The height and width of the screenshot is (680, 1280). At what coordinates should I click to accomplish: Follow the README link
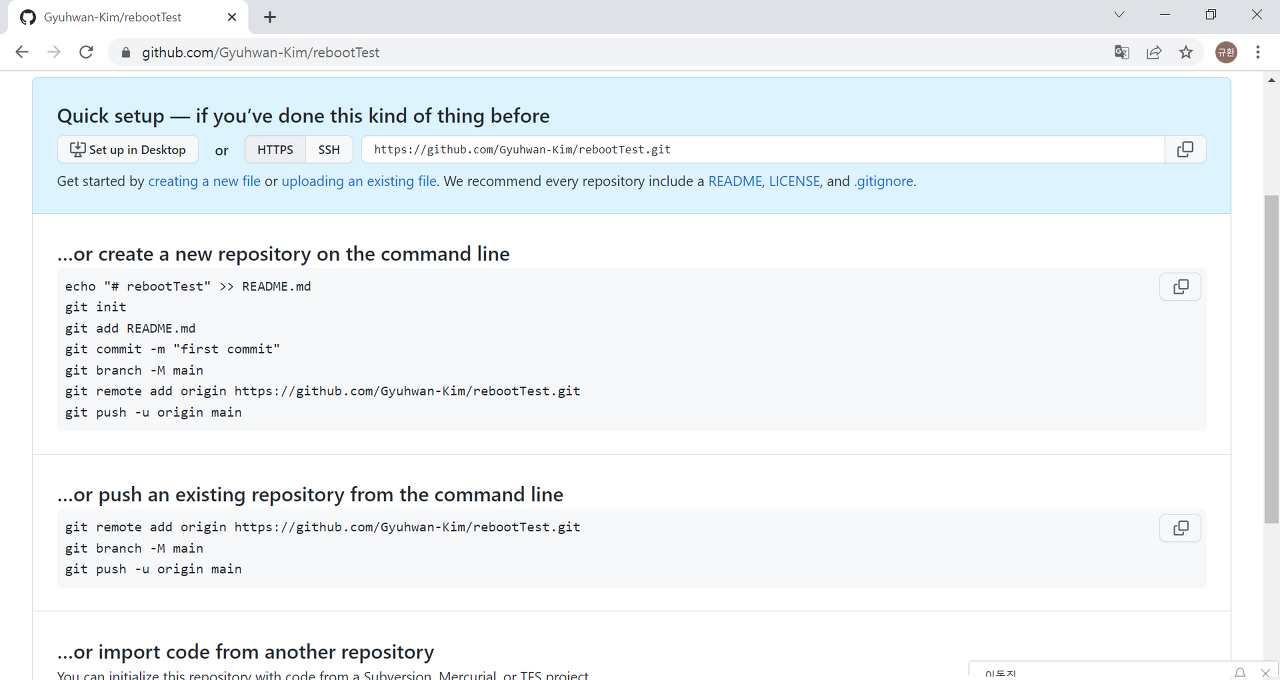click(735, 181)
